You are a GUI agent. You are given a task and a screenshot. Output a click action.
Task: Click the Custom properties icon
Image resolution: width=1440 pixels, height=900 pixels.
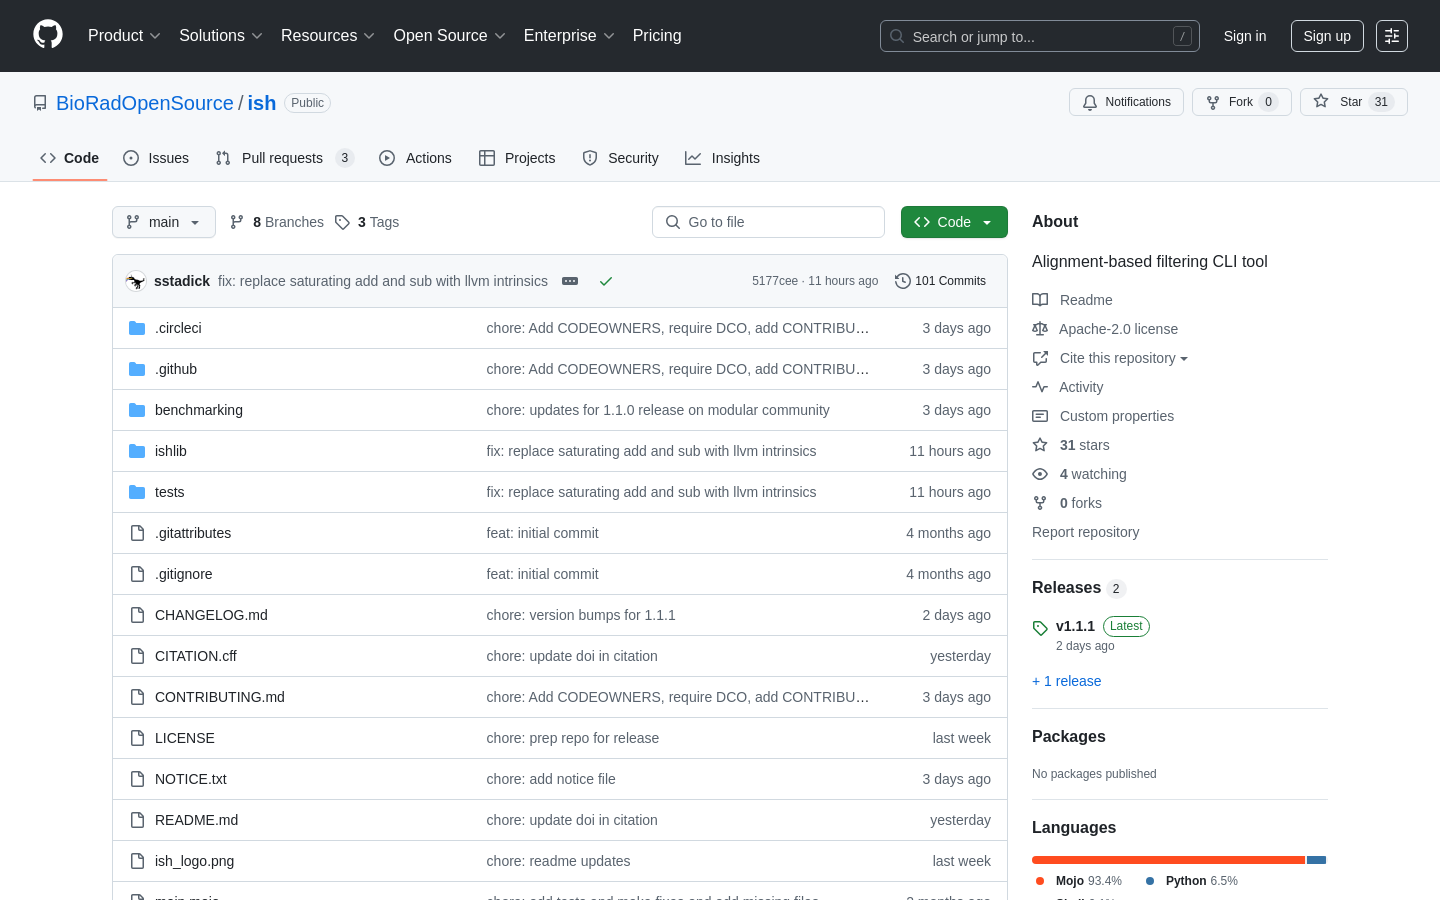tap(1040, 416)
